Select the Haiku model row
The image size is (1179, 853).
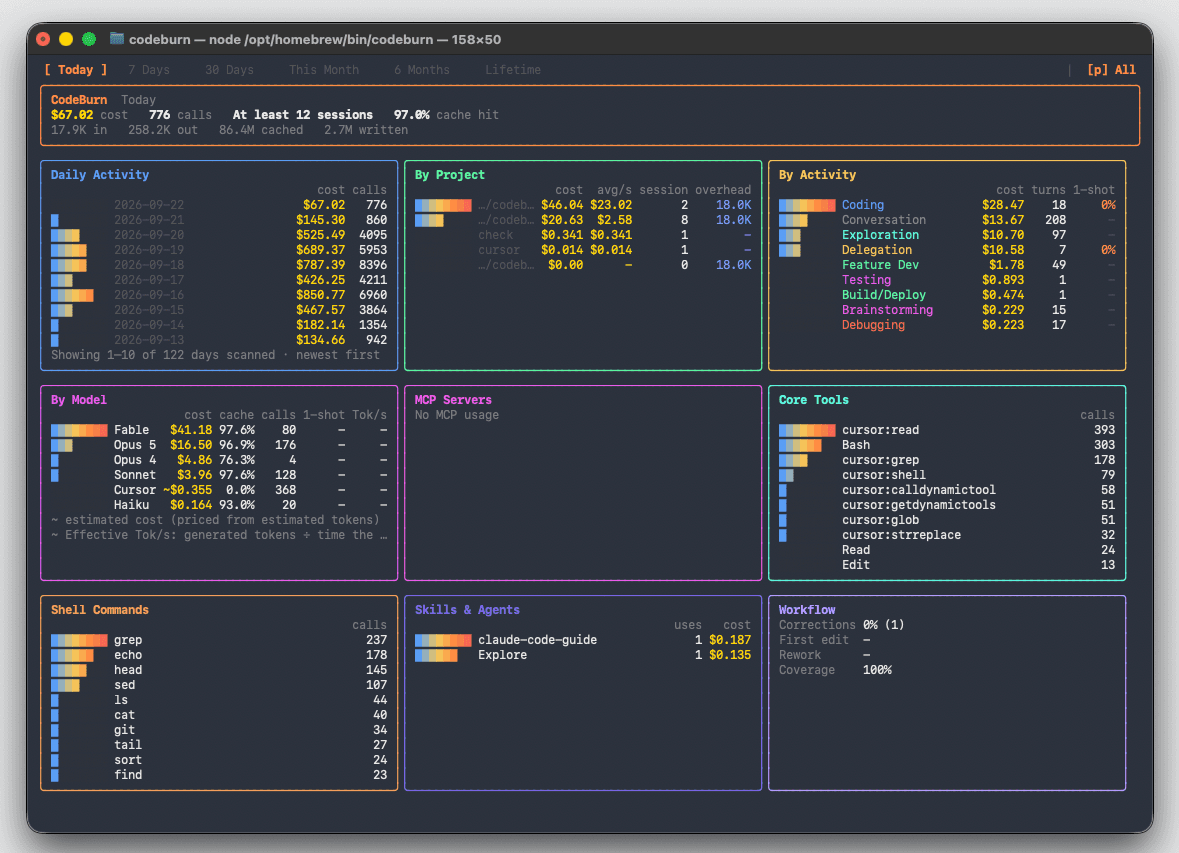click(x=219, y=505)
